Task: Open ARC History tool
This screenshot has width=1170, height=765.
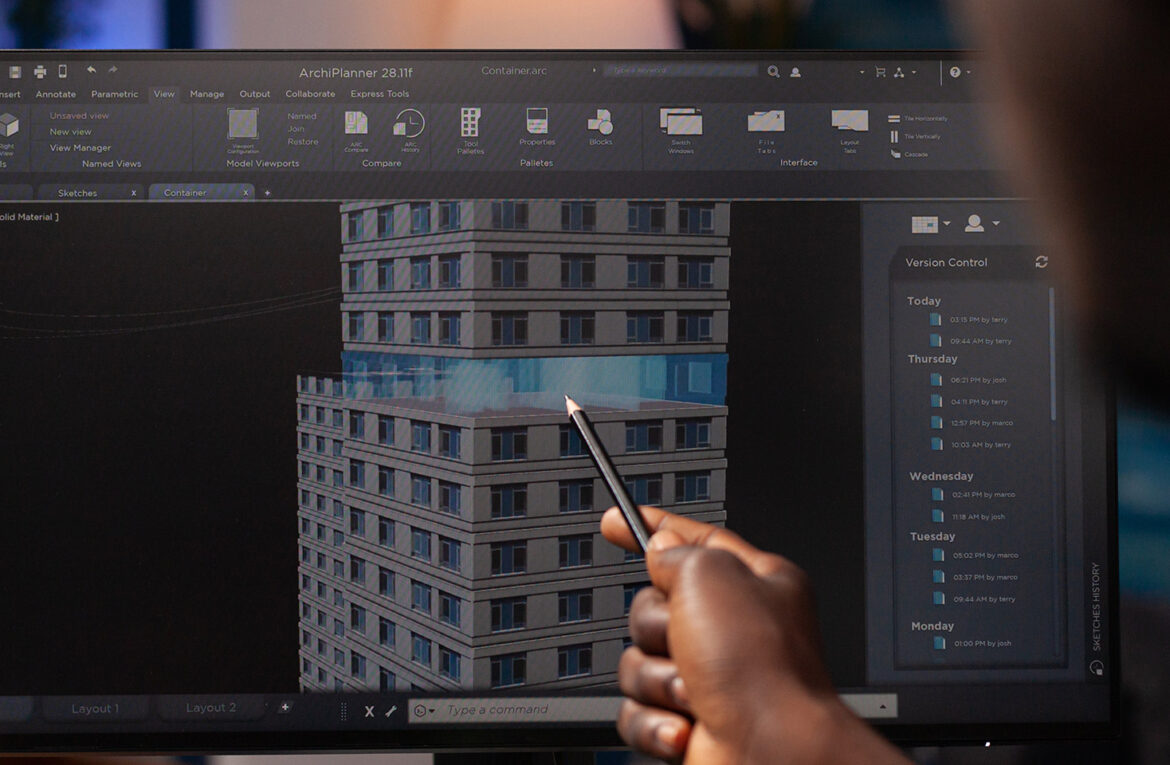Action: tap(410, 131)
